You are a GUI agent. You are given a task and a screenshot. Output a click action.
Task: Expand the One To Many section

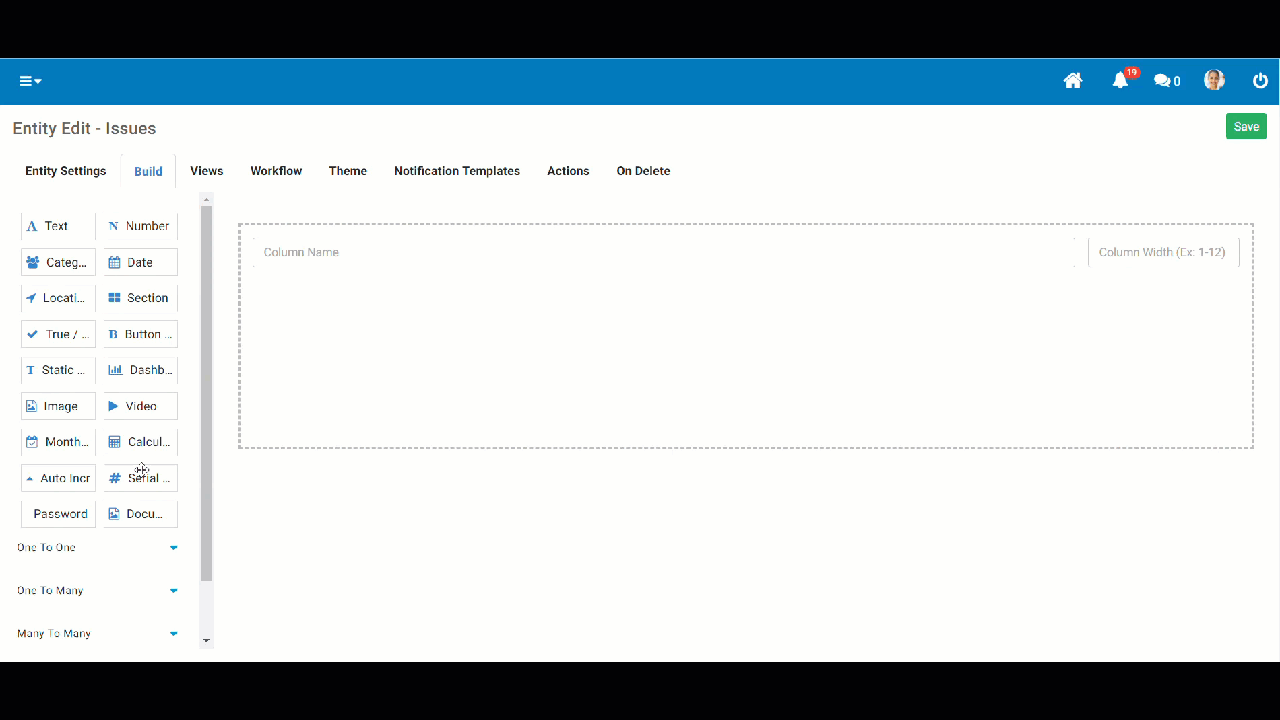[97, 590]
